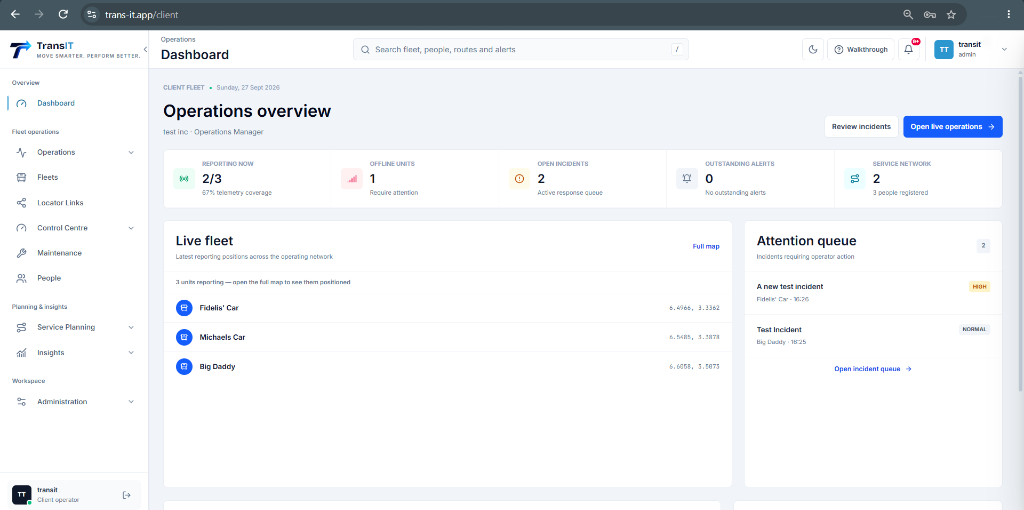Image resolution: width=1024 pixels, height=510 pixels.
Task: Click the Fleets bus icon
Action: [x=22, y=177]
